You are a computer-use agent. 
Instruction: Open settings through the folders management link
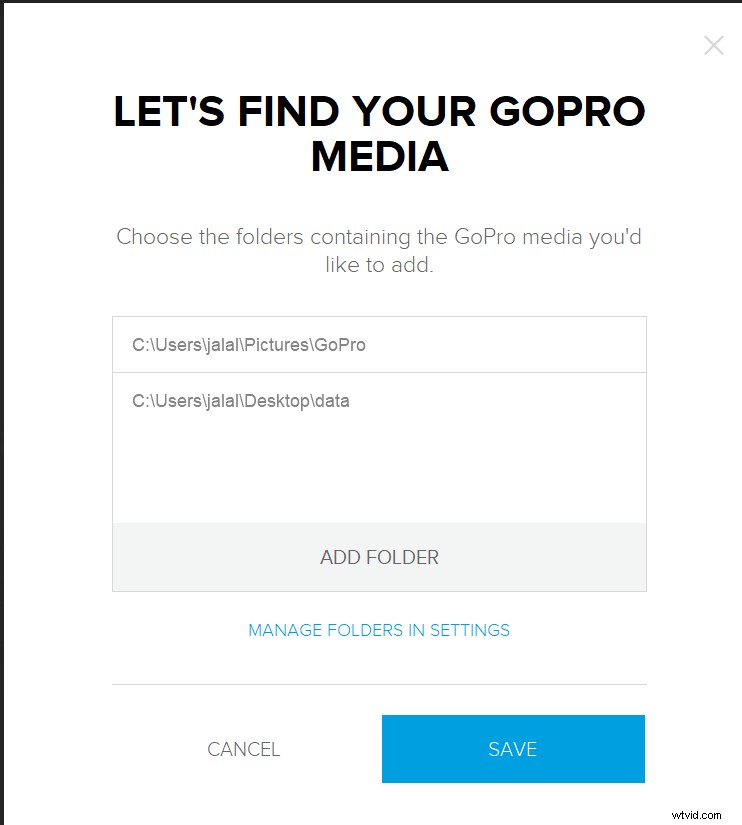tap(379, 630)
